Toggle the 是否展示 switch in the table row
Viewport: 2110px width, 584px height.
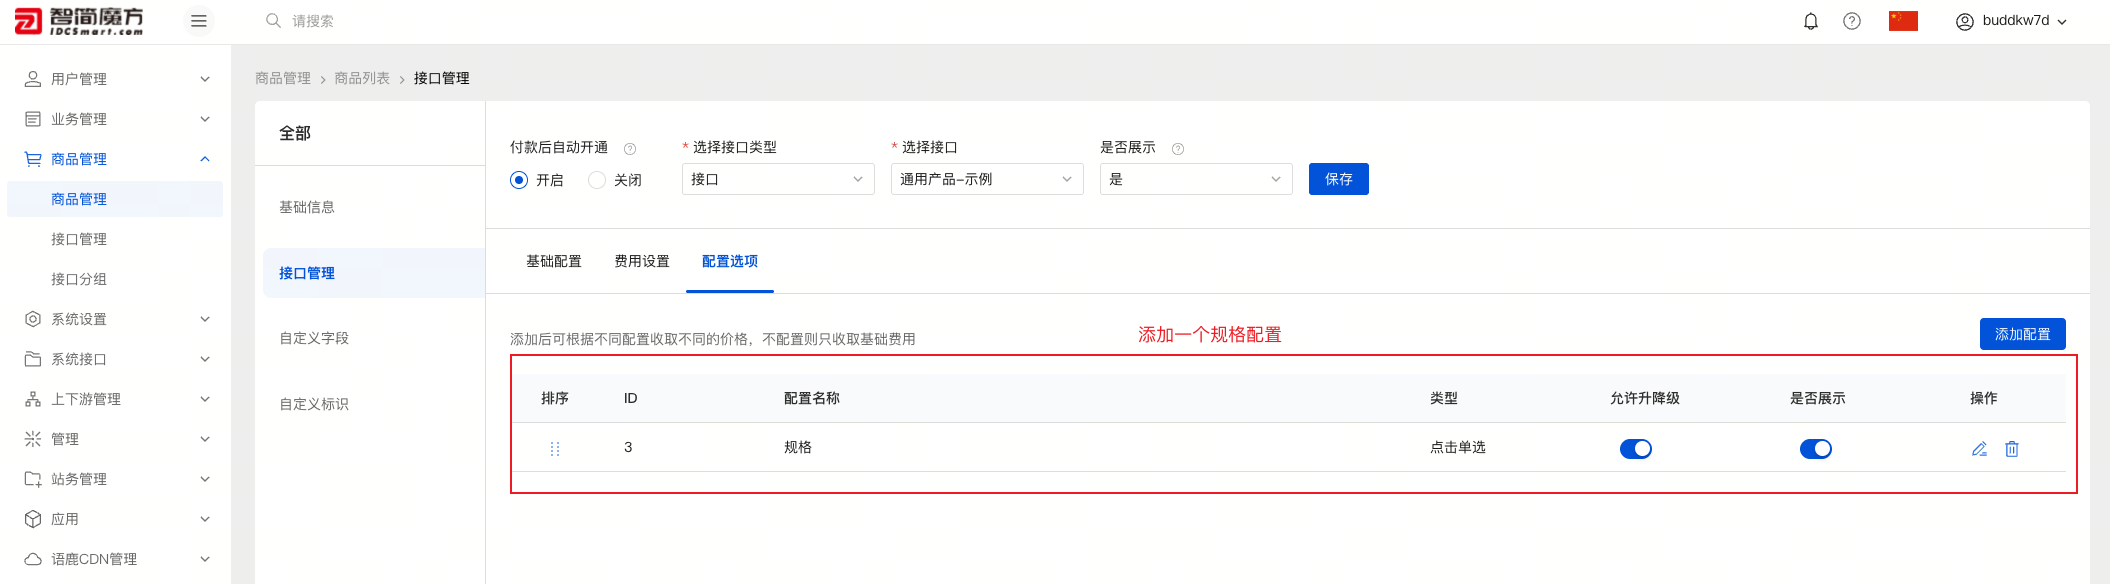[1815, 449]
